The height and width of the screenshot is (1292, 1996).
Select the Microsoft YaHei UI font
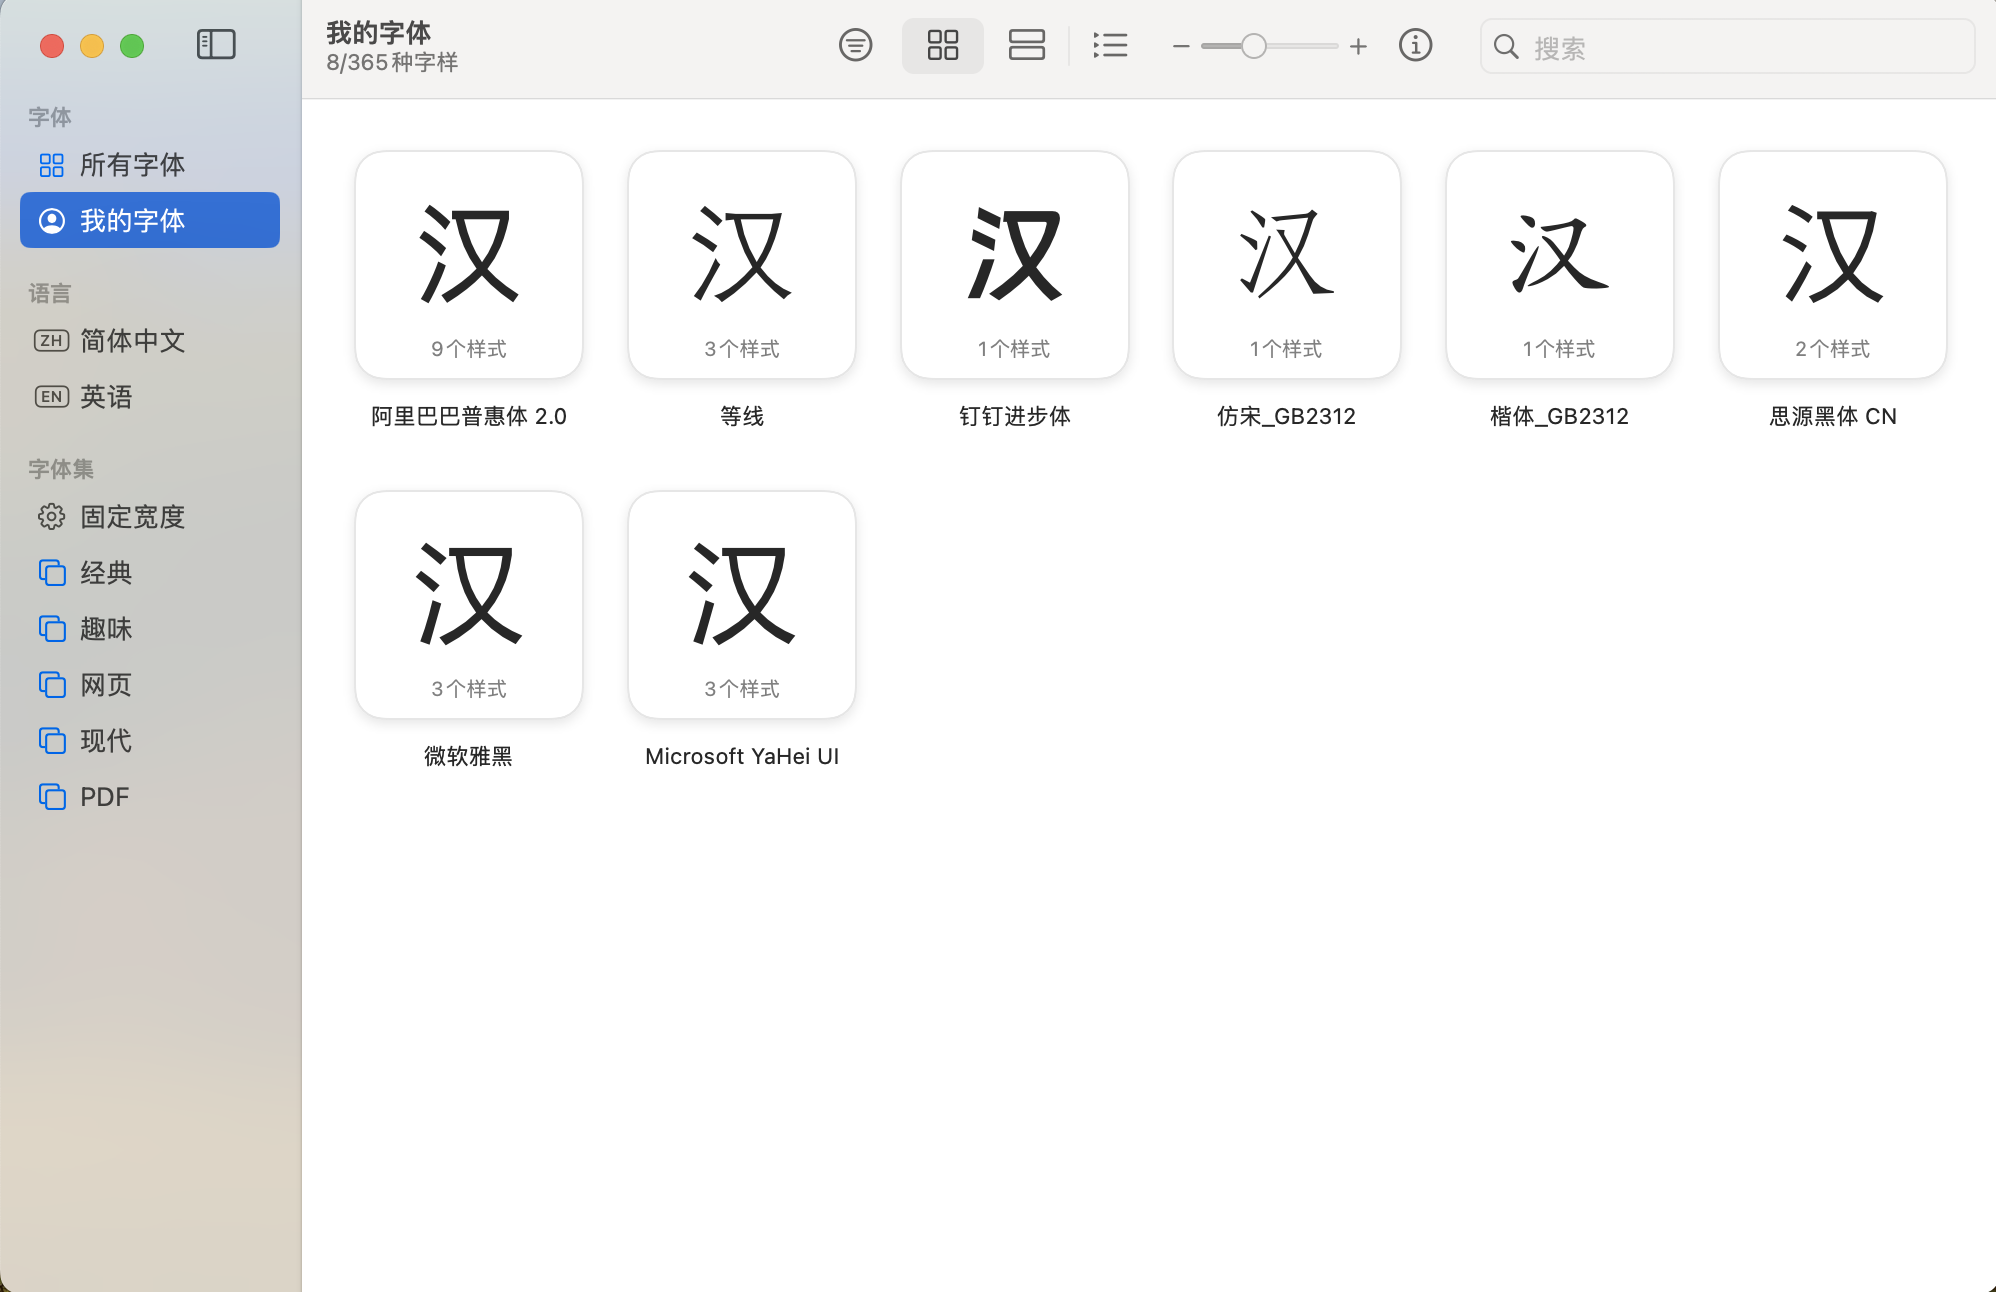click(741, 605)
